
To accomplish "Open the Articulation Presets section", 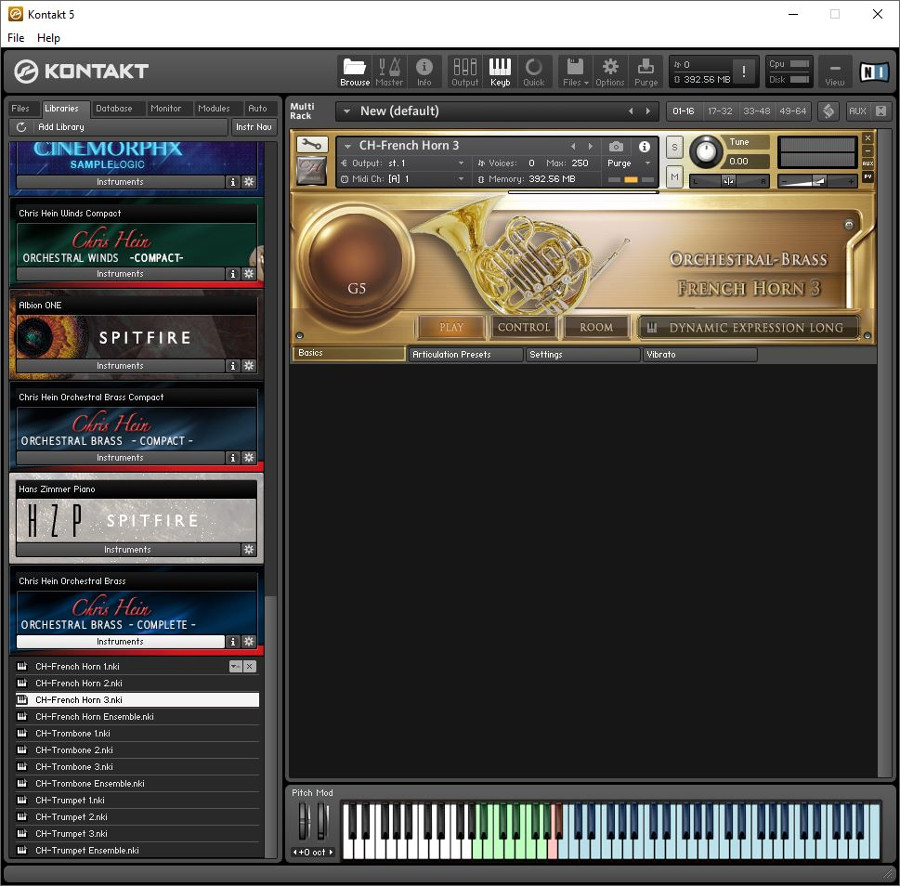I will (x=466, y=355).
